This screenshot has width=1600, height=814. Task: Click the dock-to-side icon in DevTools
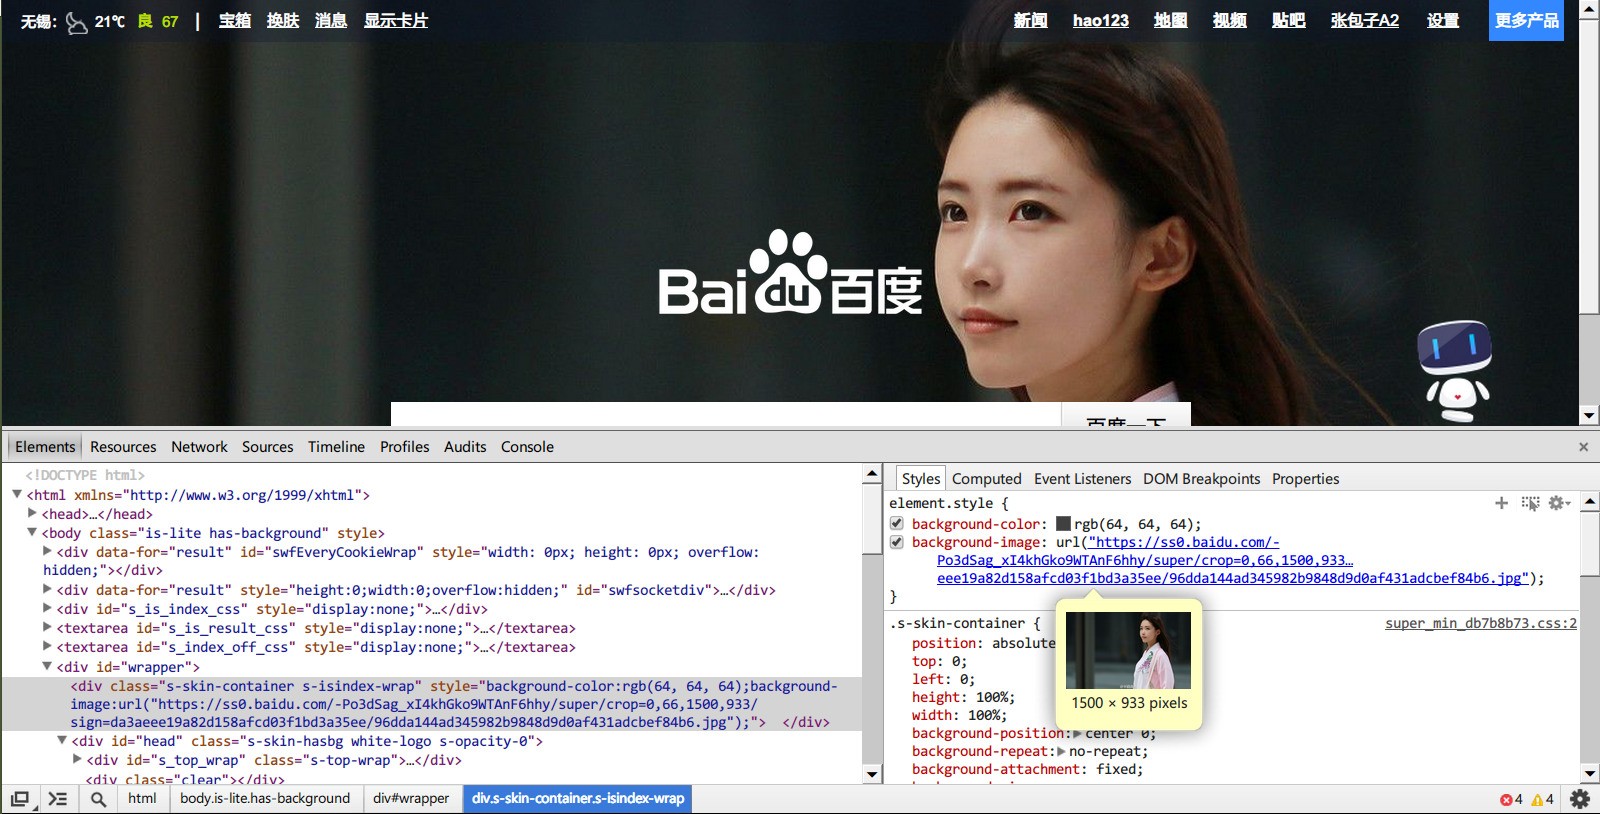click(x=20, y=799)
